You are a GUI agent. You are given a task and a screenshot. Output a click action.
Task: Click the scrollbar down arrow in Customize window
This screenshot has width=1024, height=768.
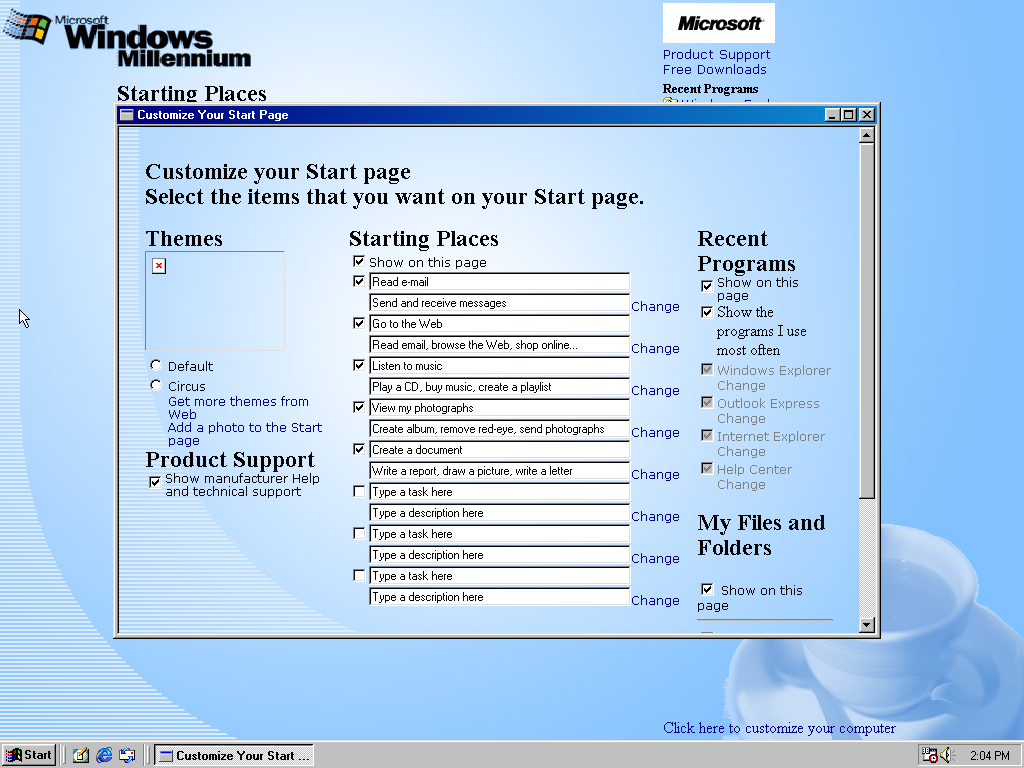point(867,624)
